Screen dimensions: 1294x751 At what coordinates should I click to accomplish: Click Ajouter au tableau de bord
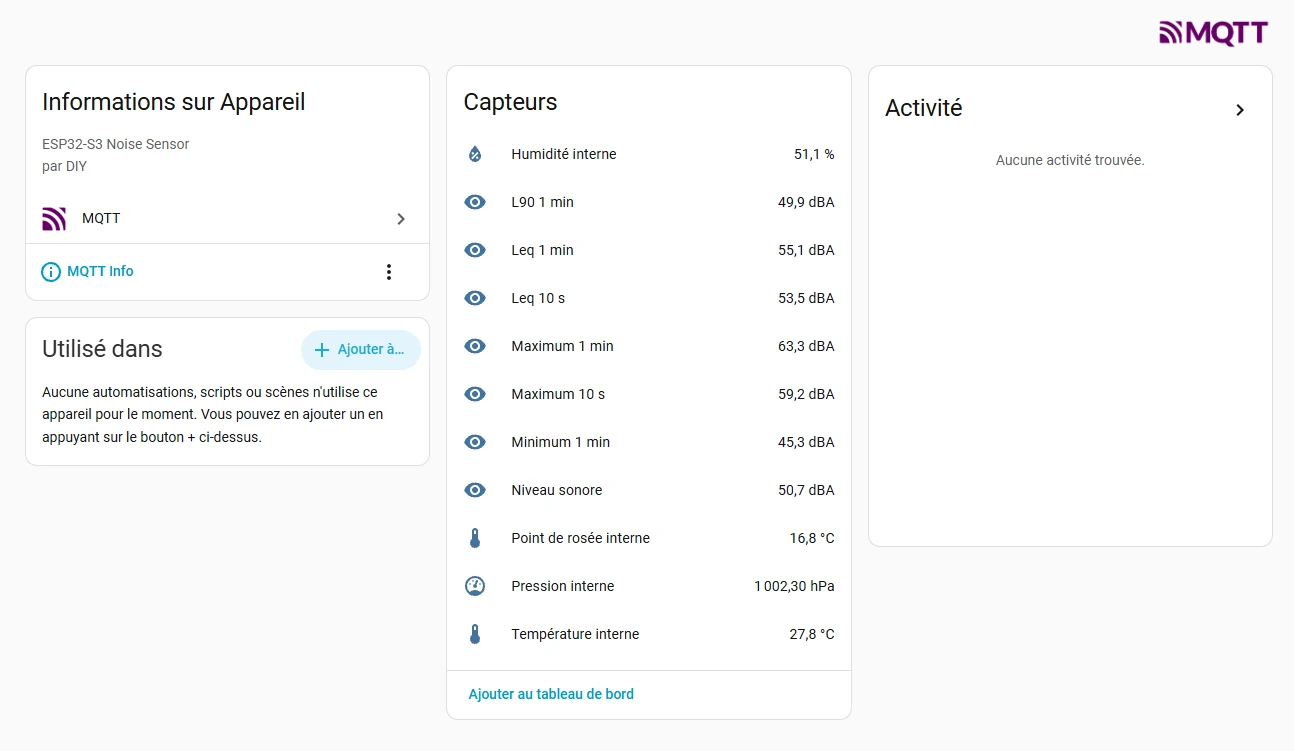(551, 694)
